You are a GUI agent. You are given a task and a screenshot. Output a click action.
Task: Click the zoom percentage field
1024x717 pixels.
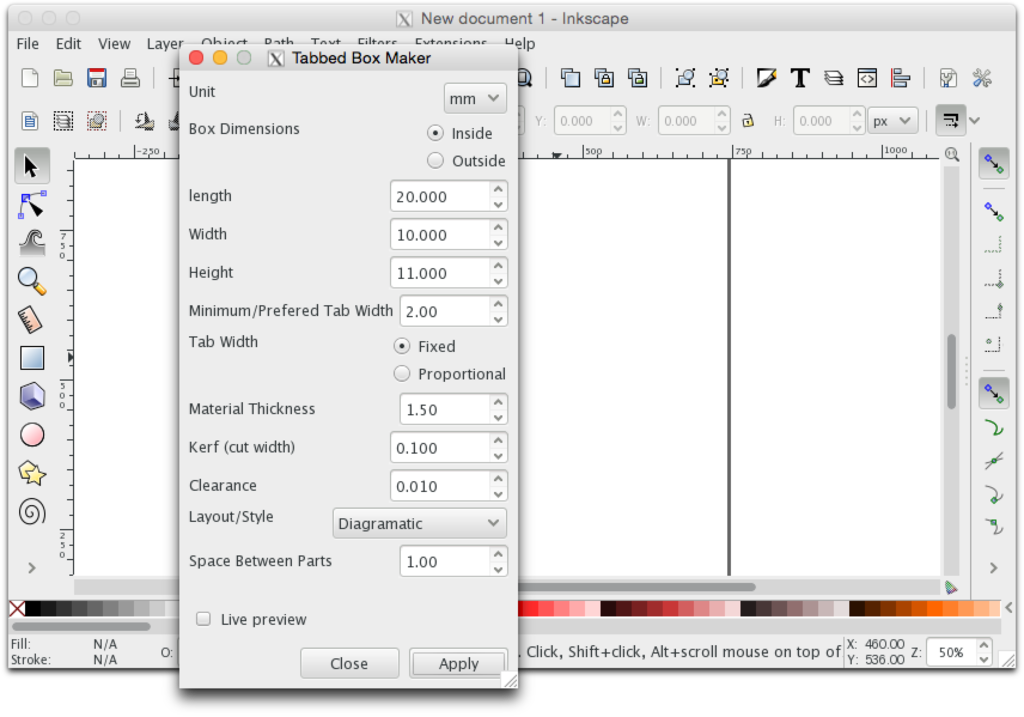coord(952,652)
